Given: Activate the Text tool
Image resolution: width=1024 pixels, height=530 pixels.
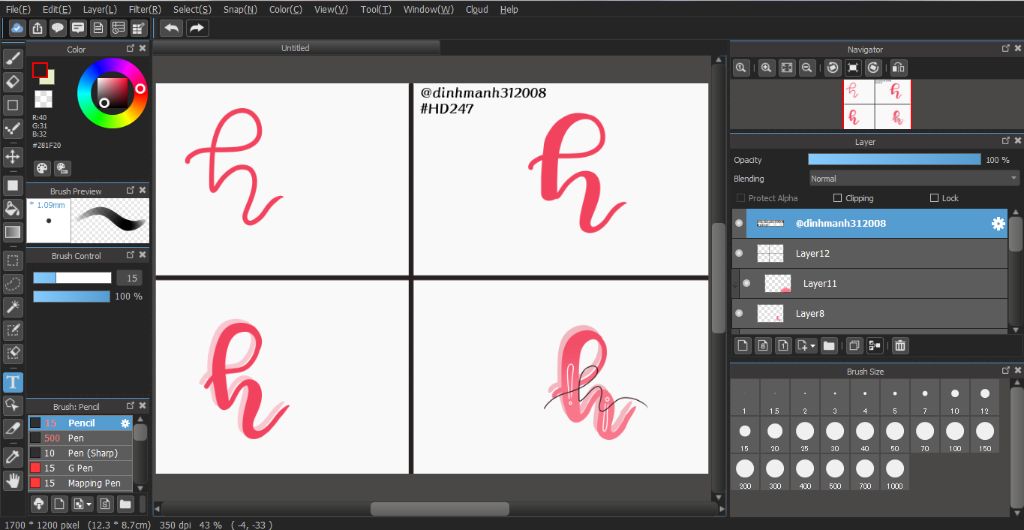Looking at the screenshot, I should click(13, 382).
